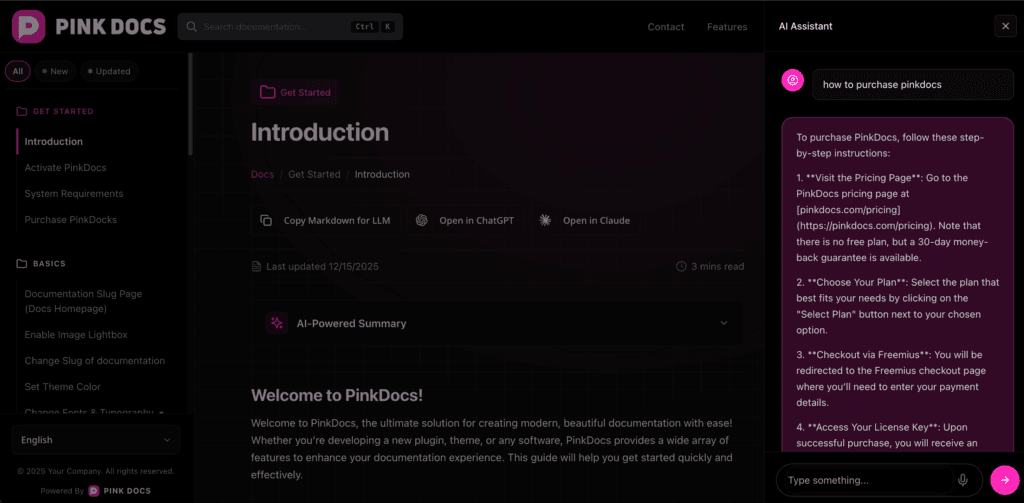Screen dimensions: 1024x503
Task: Toggle the Updated filter pill
Action: (x=109, y=71)
